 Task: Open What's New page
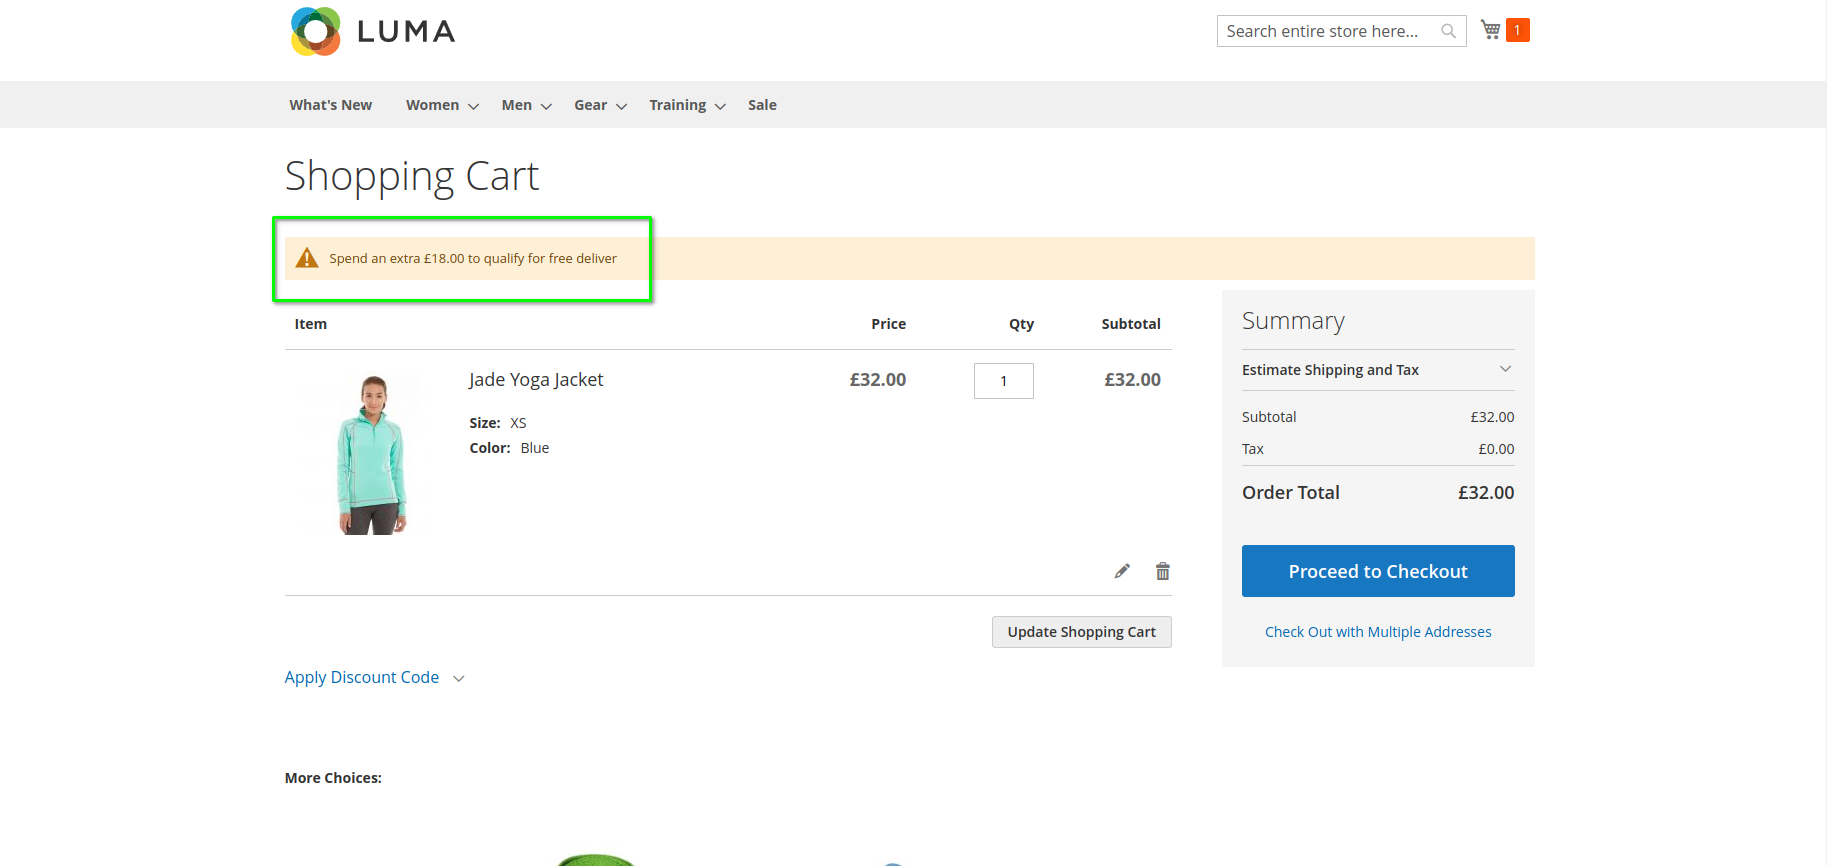coord(331,105)
